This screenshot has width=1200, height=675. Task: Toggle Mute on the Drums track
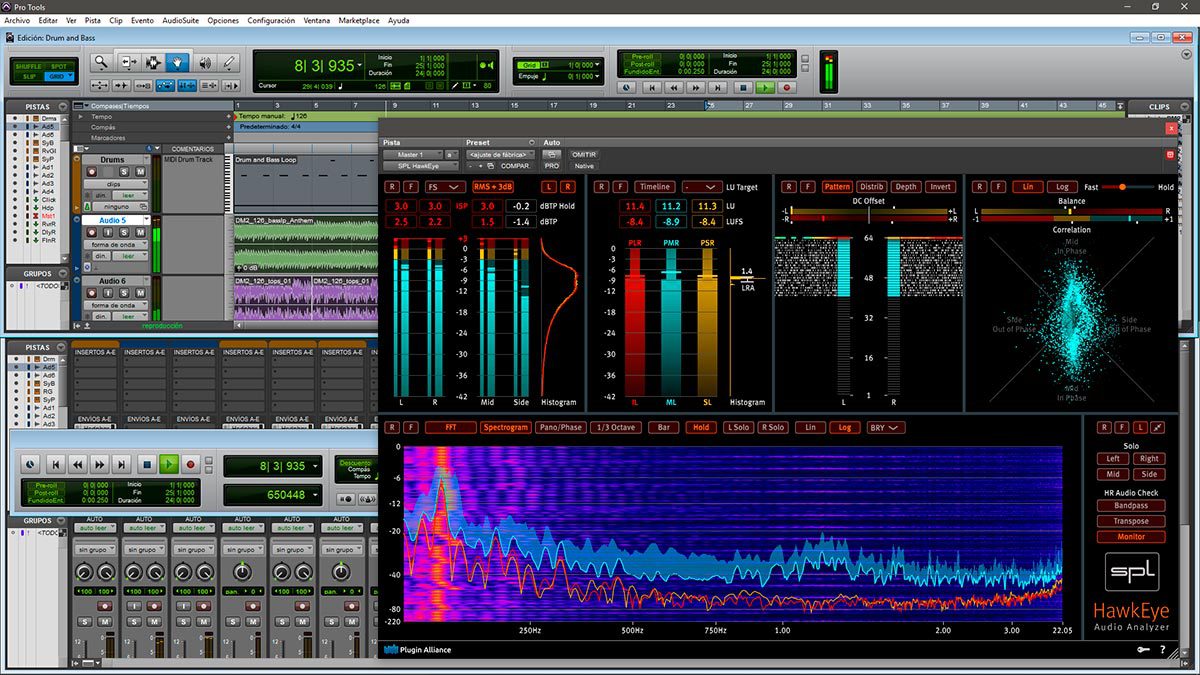tap(139, 172)
